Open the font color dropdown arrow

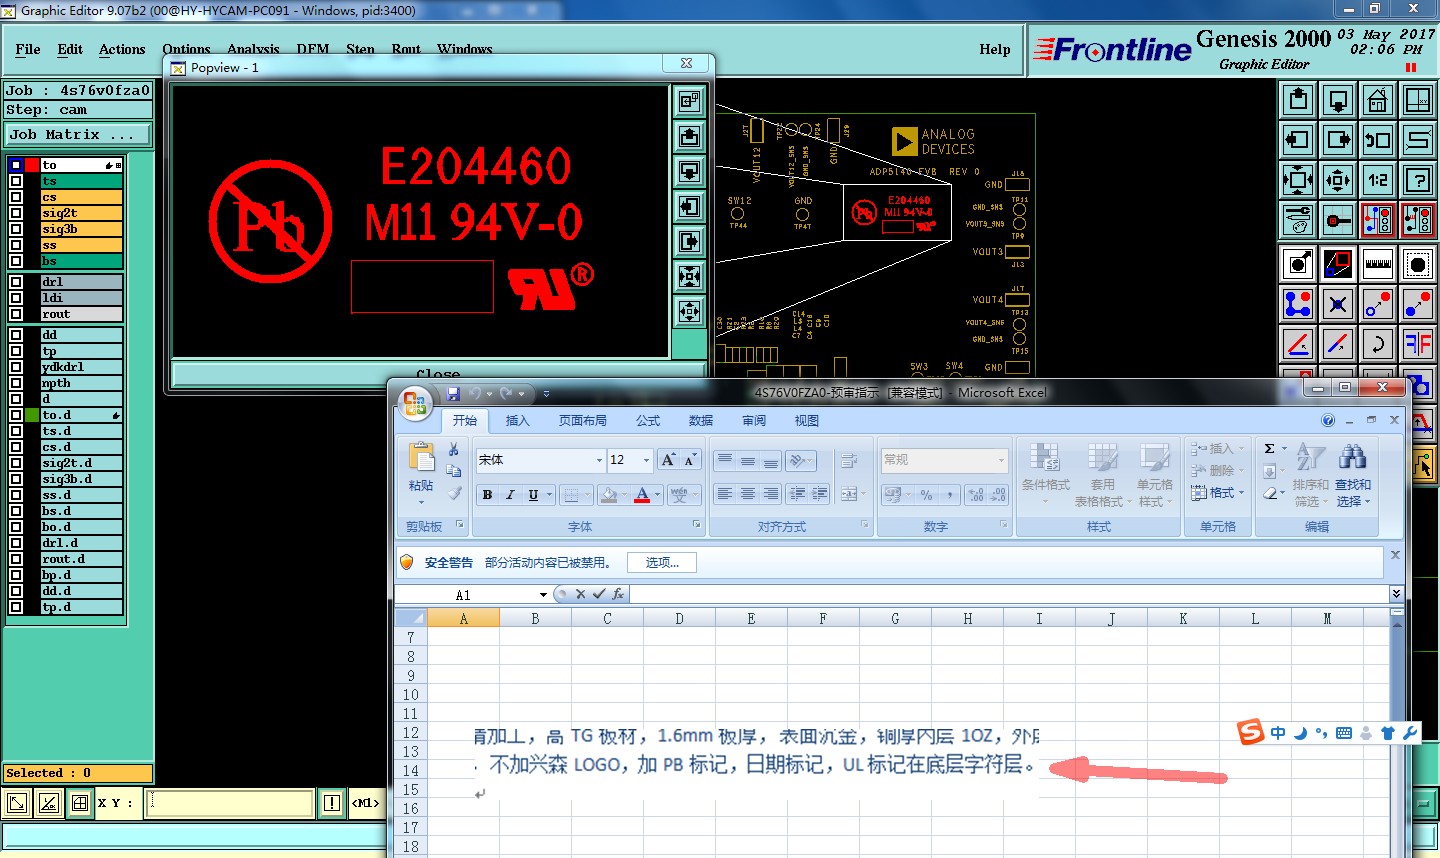(658, 494)
